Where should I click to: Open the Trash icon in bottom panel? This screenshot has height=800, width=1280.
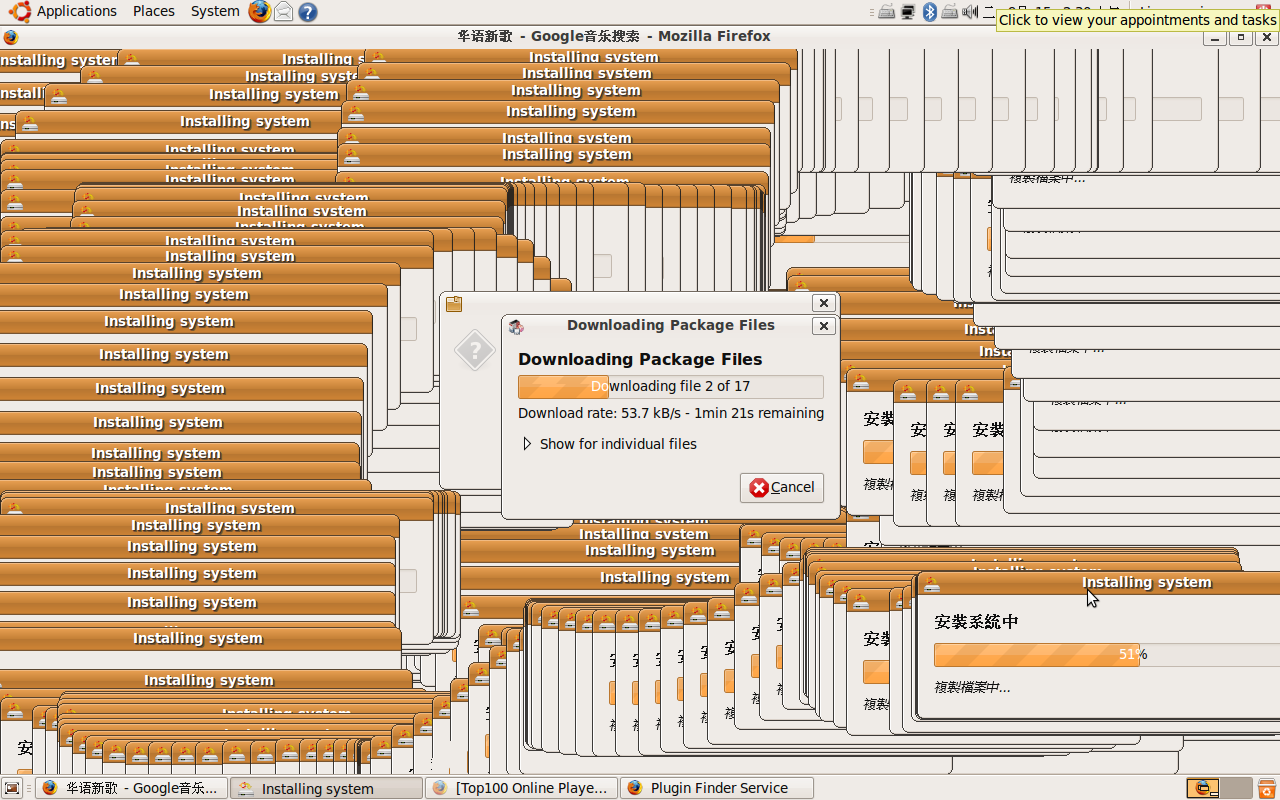pos(1267,788)
